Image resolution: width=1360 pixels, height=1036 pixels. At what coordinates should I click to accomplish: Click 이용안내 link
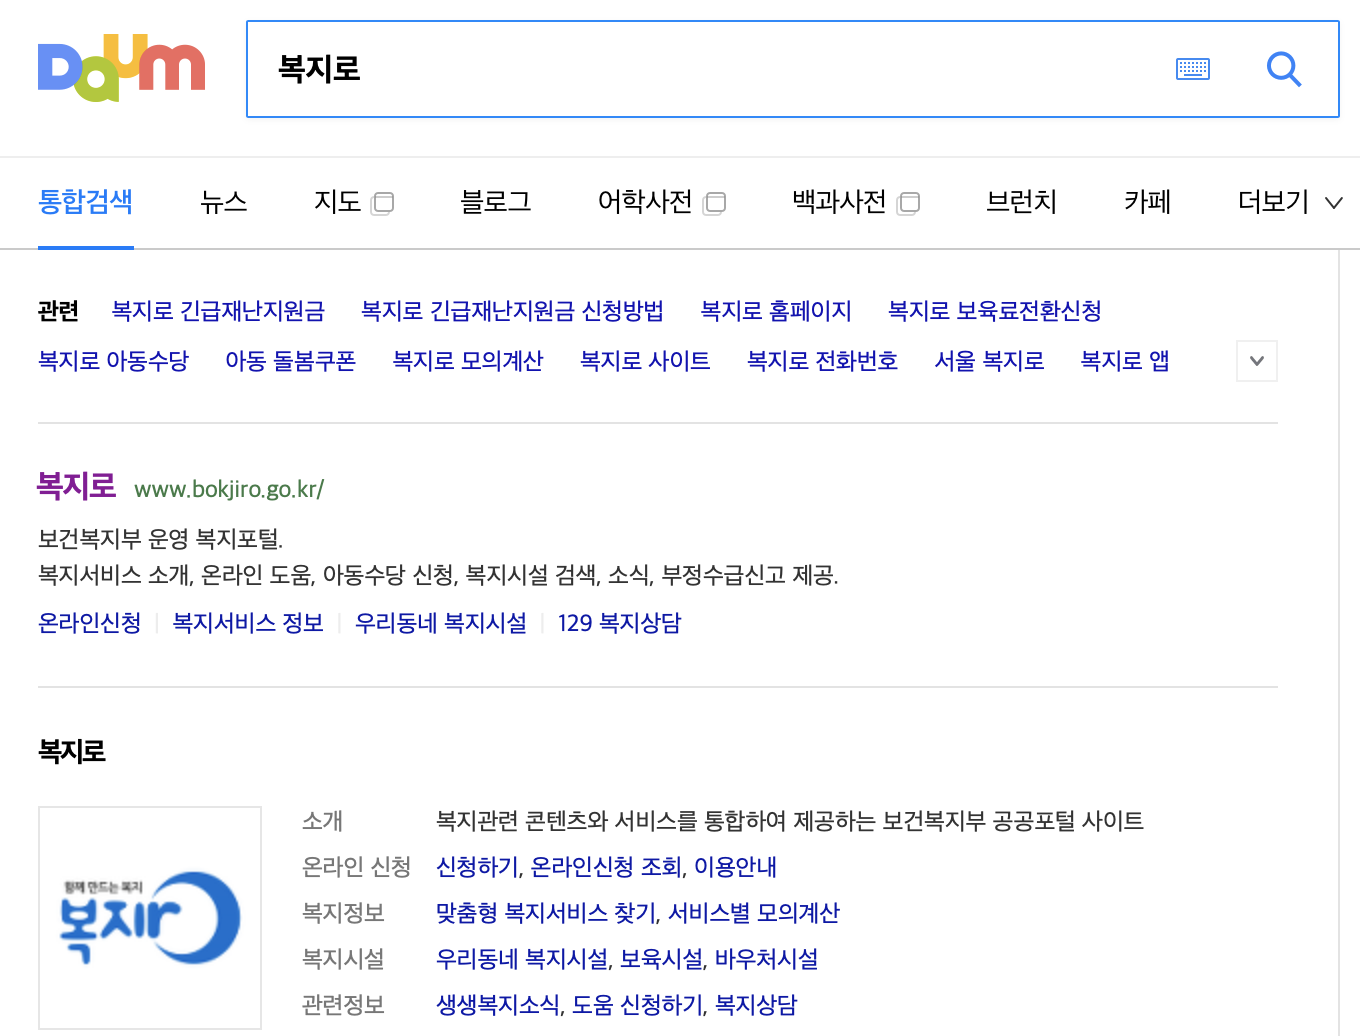pos(735,867)
